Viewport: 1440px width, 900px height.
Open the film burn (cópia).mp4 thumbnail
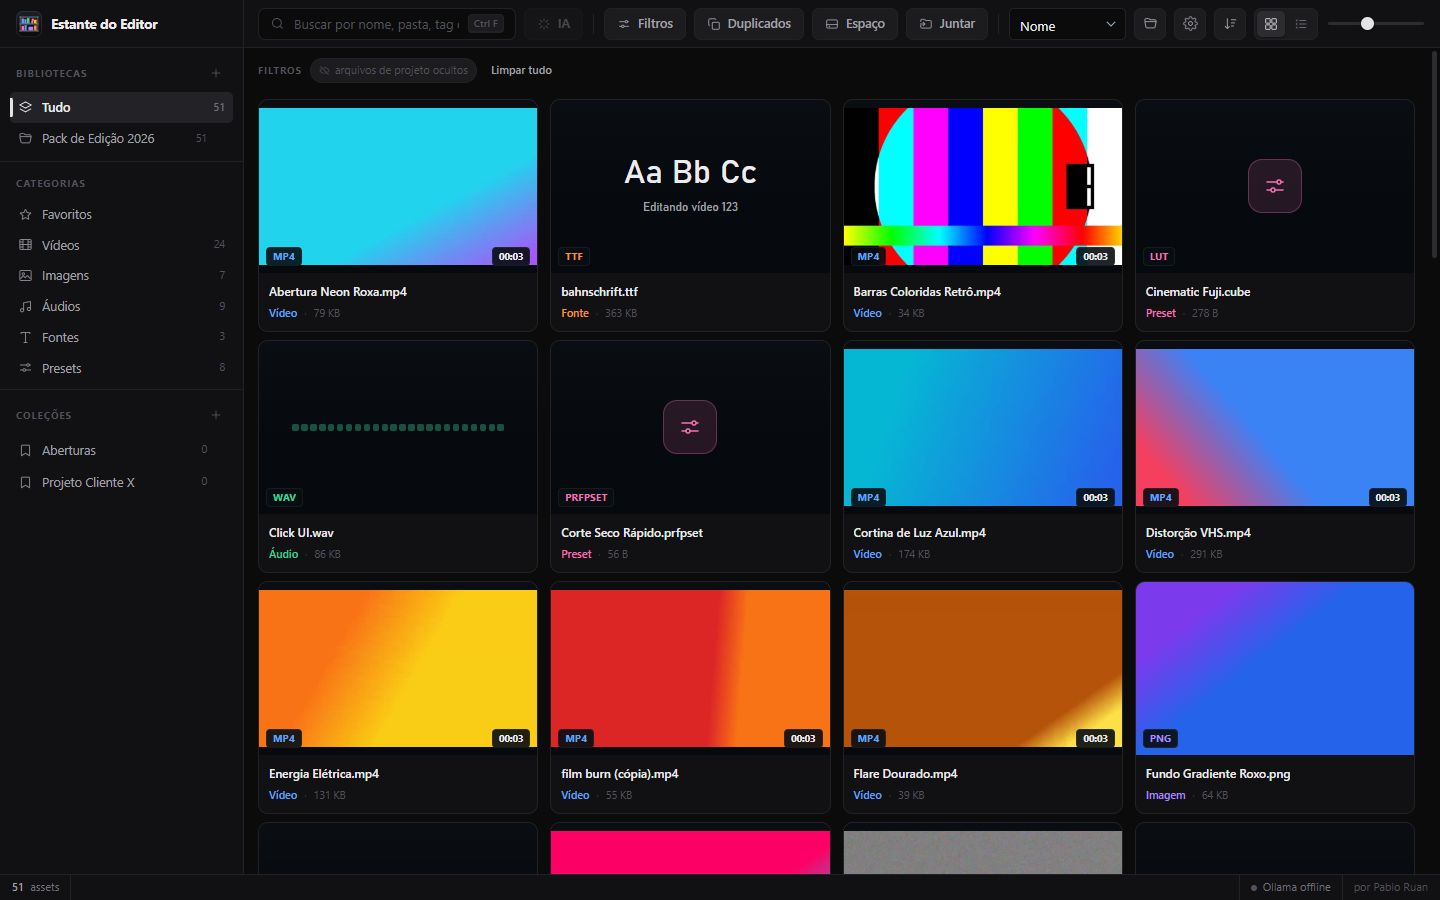690,668
